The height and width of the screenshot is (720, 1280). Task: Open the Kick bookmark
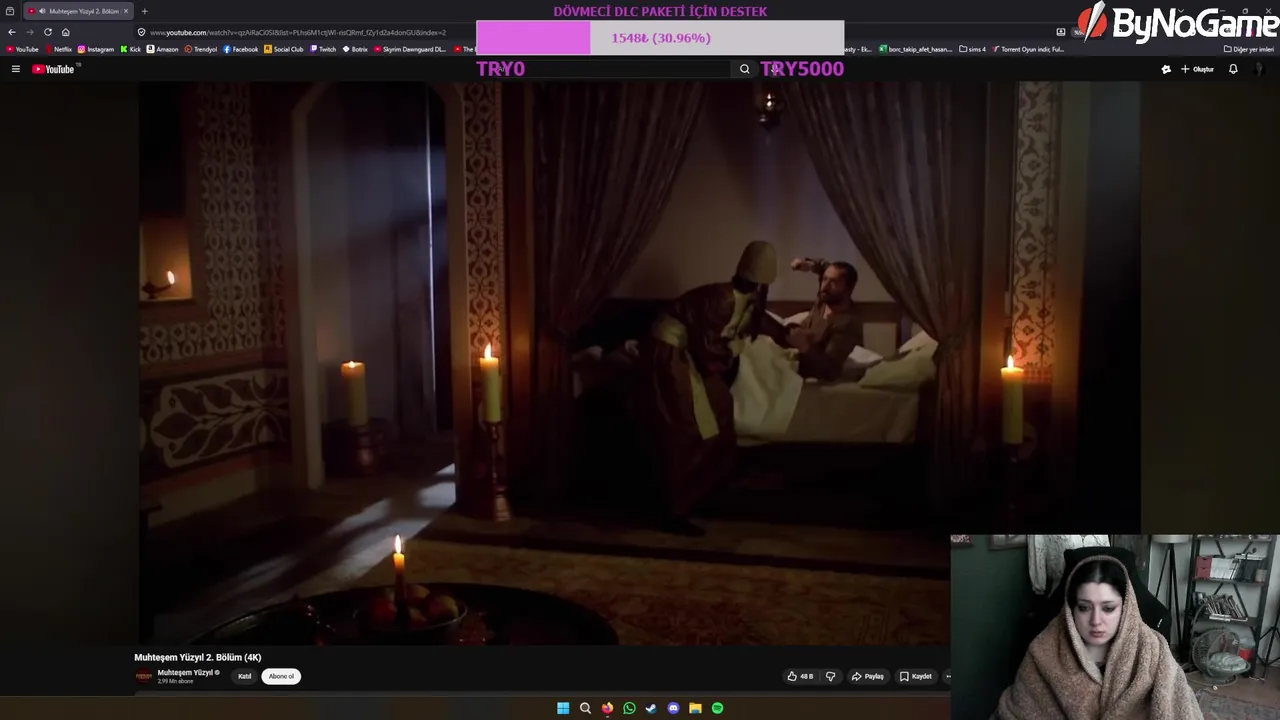click(x=131, y=49)
